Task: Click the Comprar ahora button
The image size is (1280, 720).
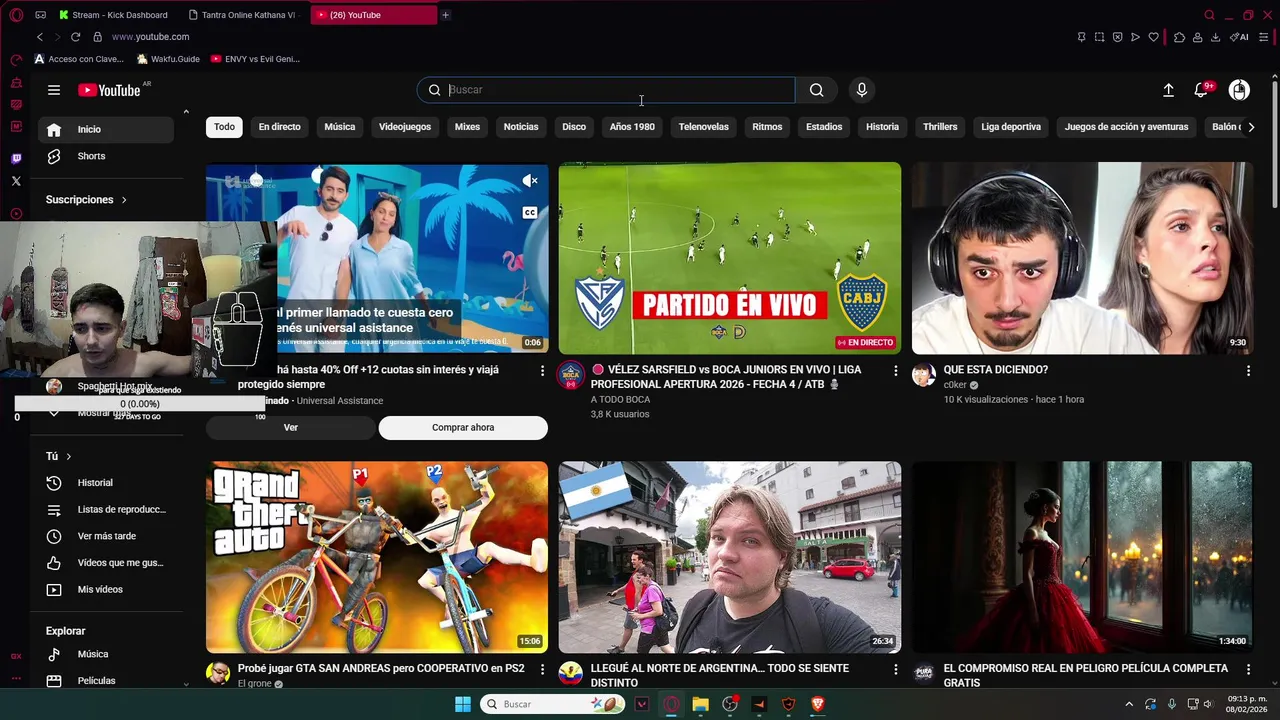Action: [x=463, y=428]
